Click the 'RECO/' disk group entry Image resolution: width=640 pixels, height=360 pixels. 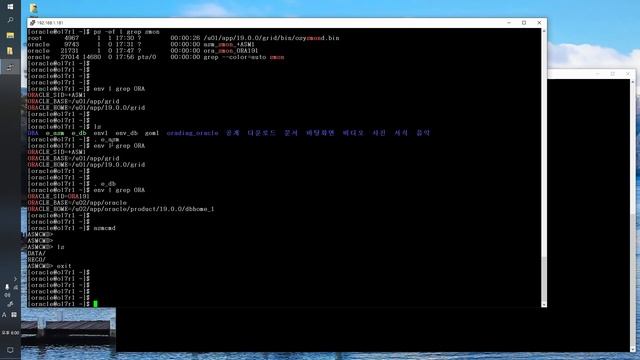coord(37,260)
